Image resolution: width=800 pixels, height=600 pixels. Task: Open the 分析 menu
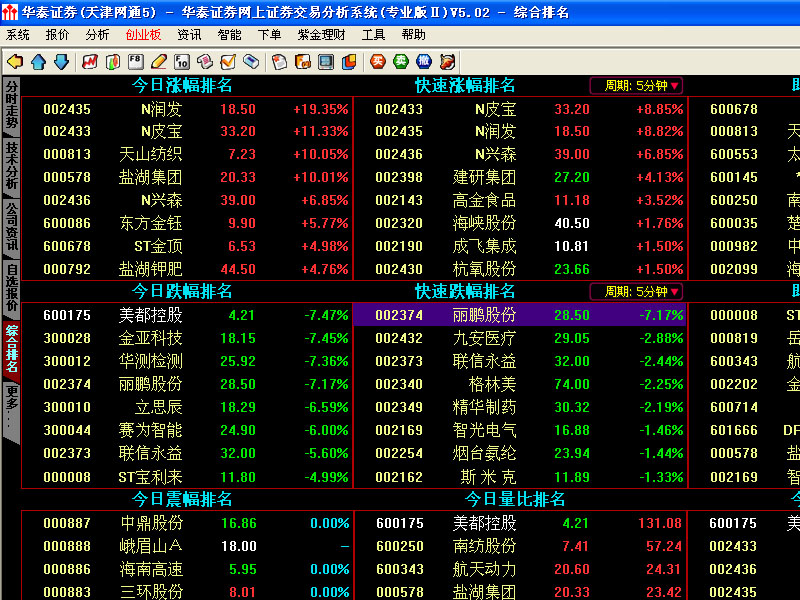[97, 35]
